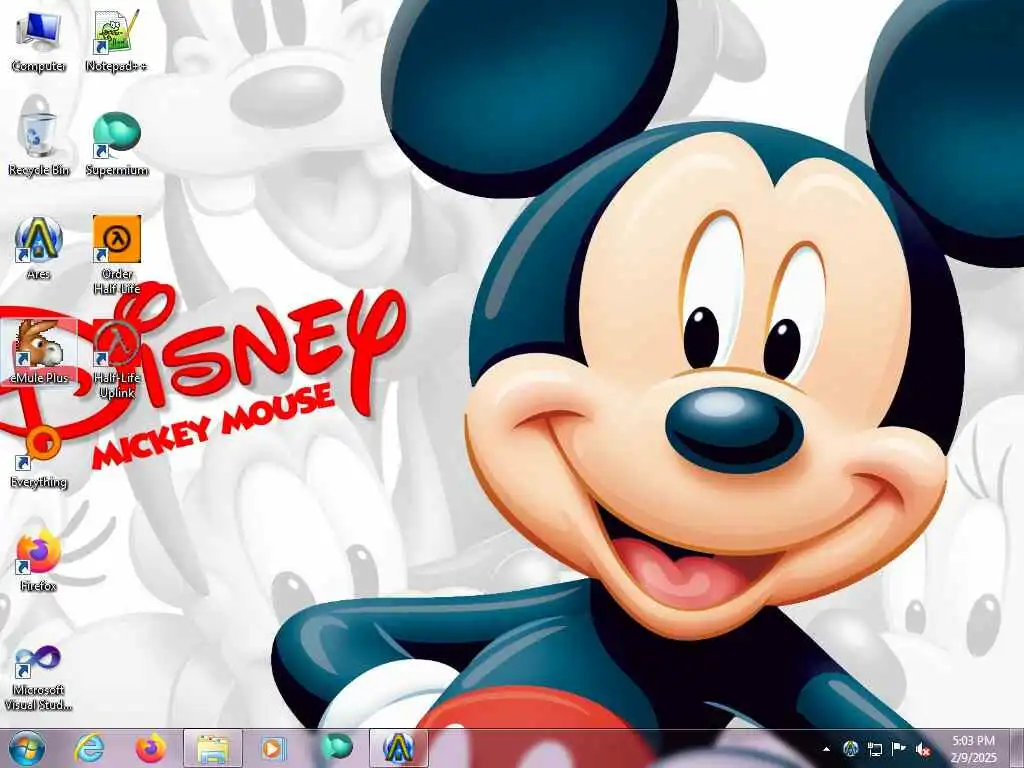The width and height of the screenshot is (1024, 768).
Task: Launch Internet Explorer from the taskbar
Action: (x=89, y=748)
